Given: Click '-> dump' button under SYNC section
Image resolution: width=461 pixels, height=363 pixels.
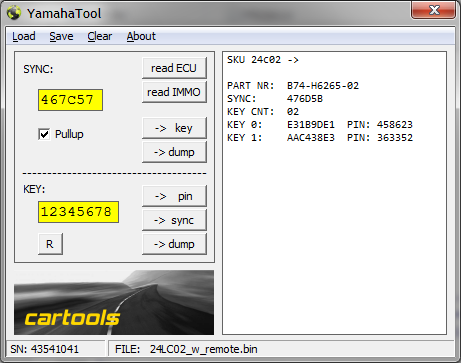Looking at the screenshot, I should point(174,152).
